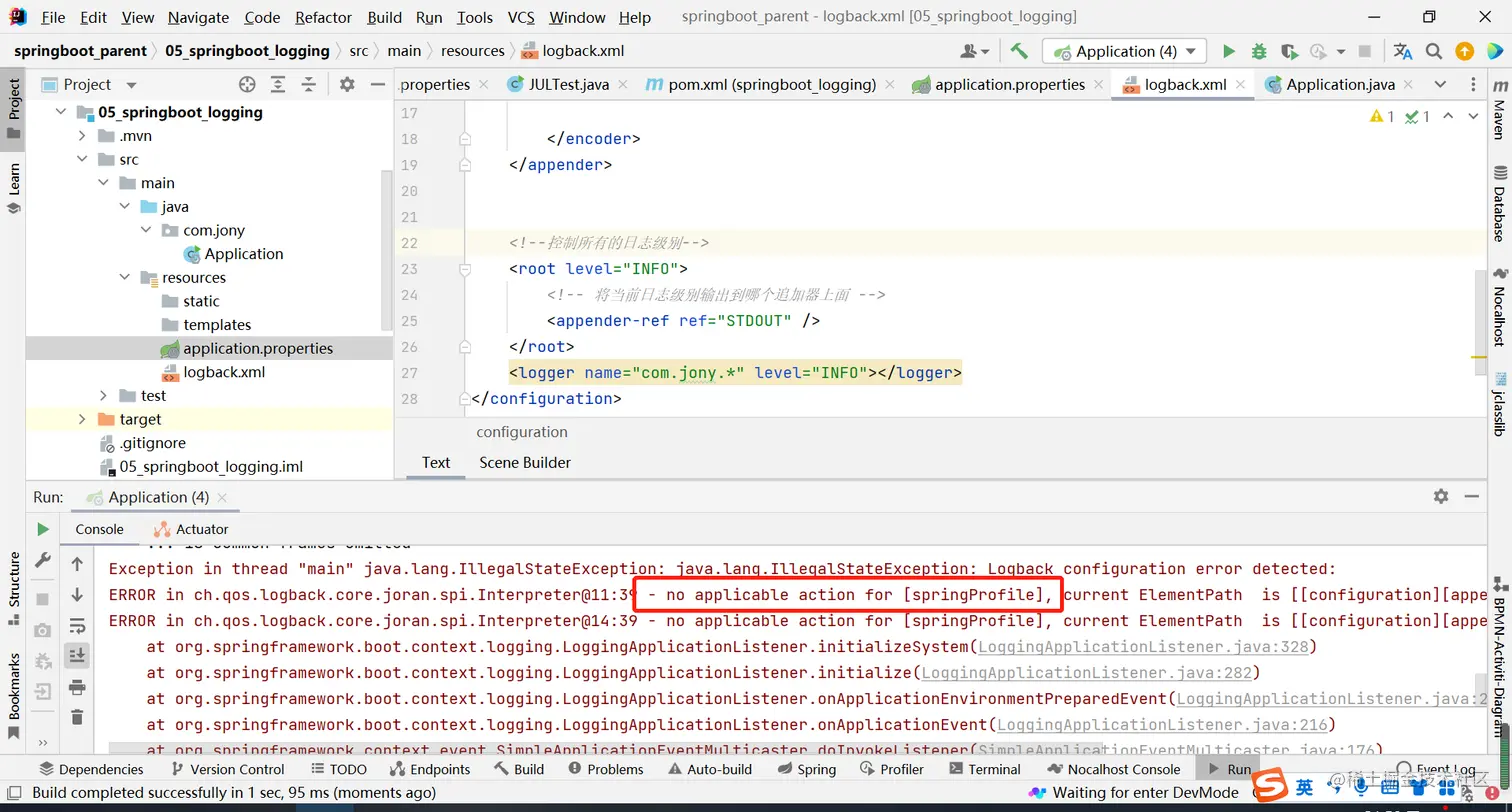Open the Problems tool window
This screenshot has width=1512, height=812.
click(x=605, y=769)
